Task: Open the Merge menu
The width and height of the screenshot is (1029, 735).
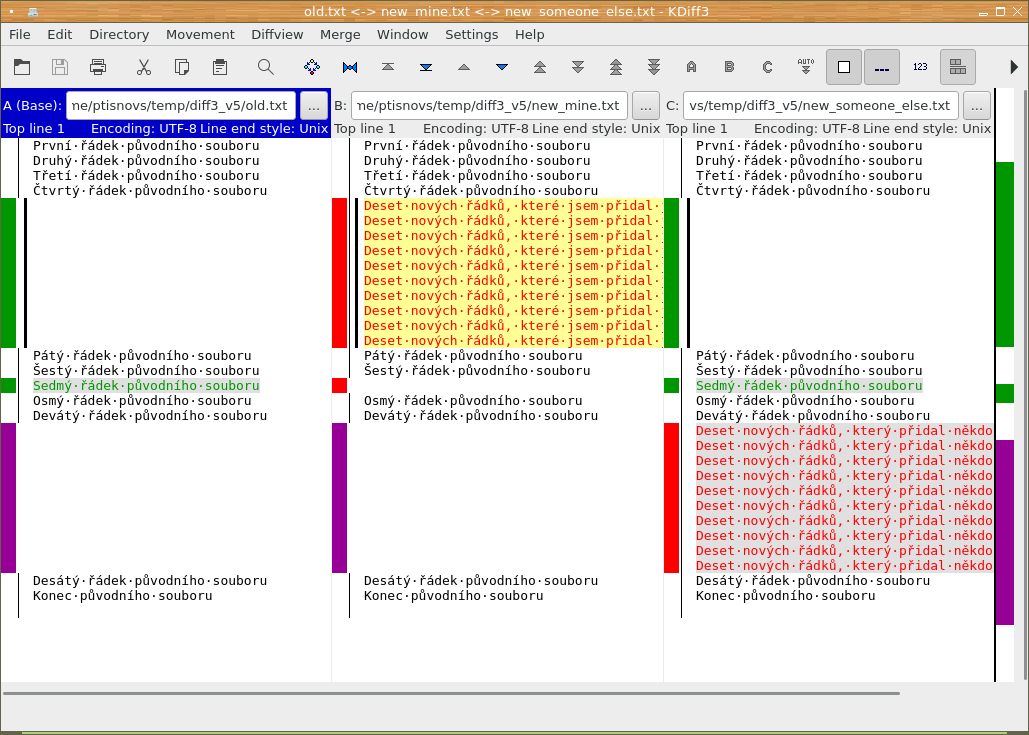Action: (x=340, y=34)
